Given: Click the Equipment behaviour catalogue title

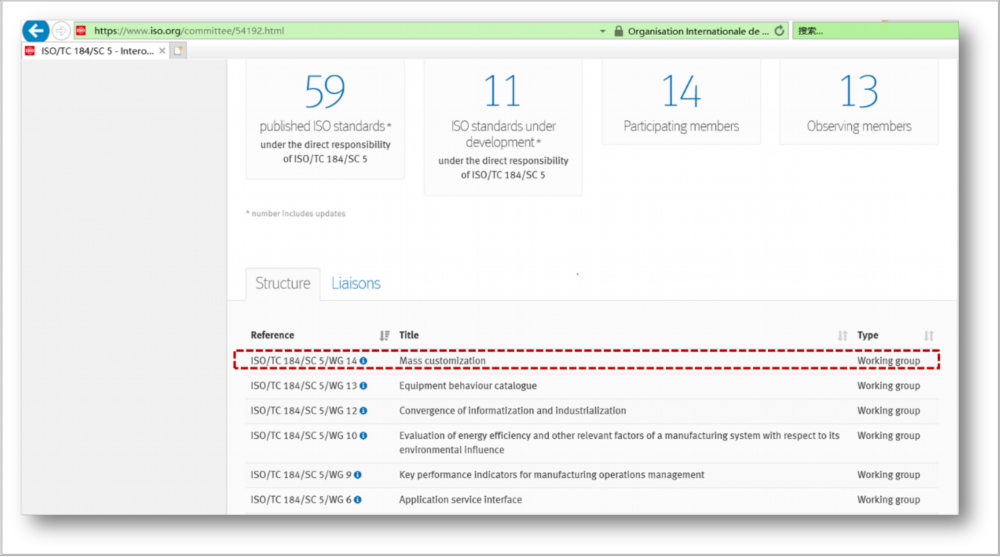Looking at the screenshot, I should pyautogui.click(x=467, y=386).
